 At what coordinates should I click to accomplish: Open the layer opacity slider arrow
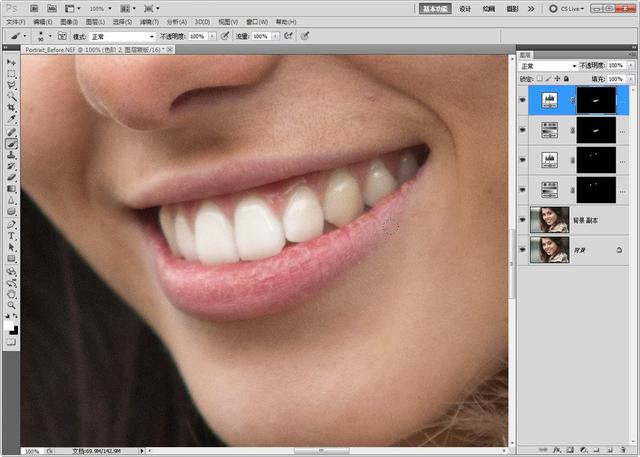pos(631,66)
